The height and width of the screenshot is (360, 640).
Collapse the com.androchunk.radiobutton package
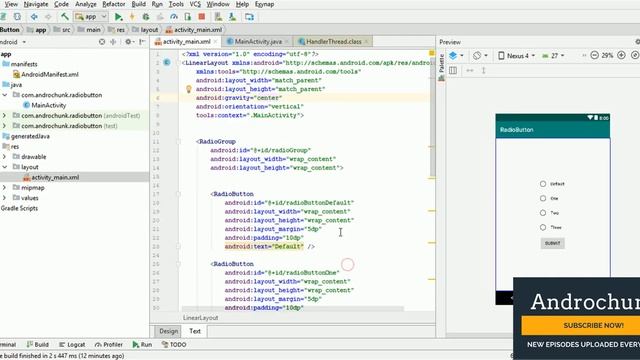pos(5,95)
